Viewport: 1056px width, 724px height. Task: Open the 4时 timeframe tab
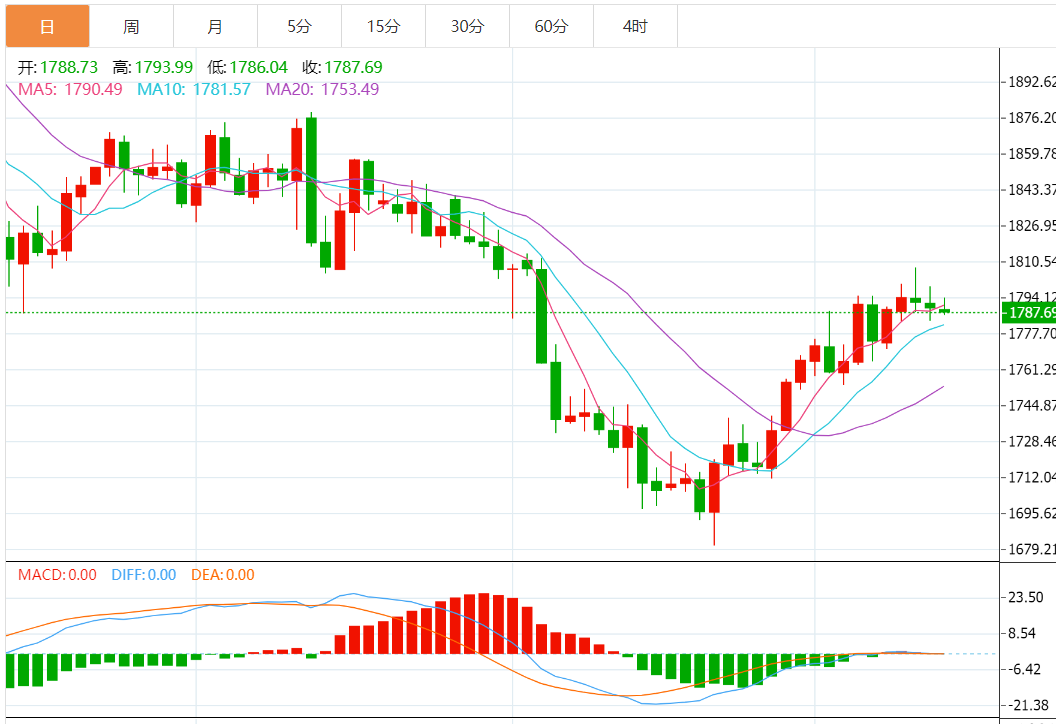[x=636, y=26]
